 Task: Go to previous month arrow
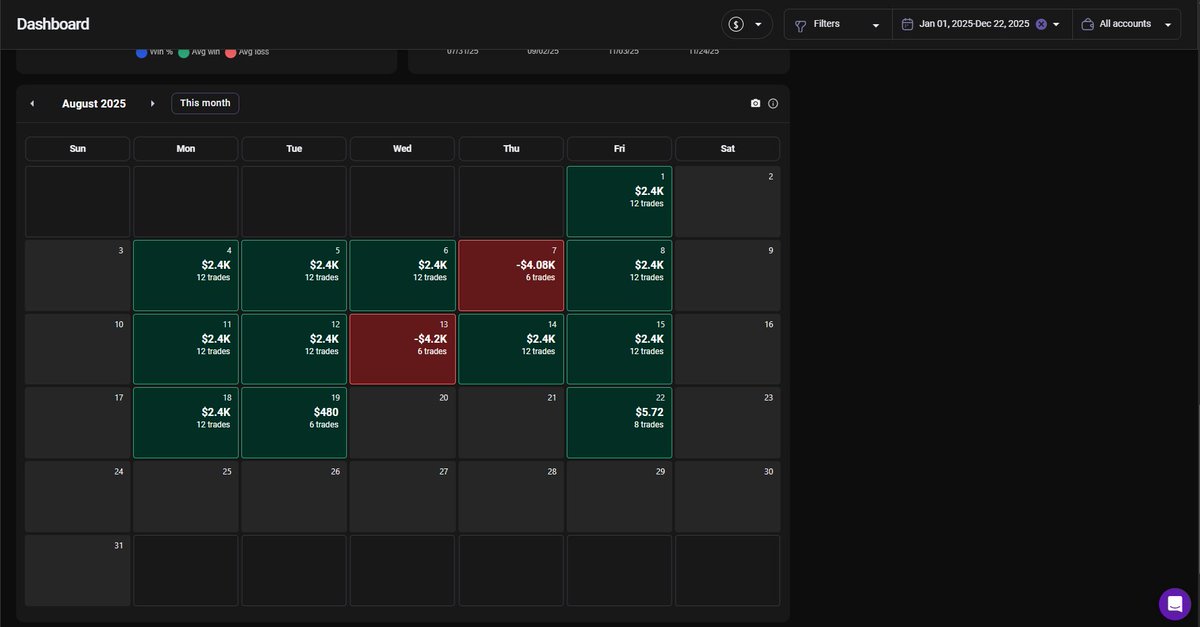coord(32,104)
